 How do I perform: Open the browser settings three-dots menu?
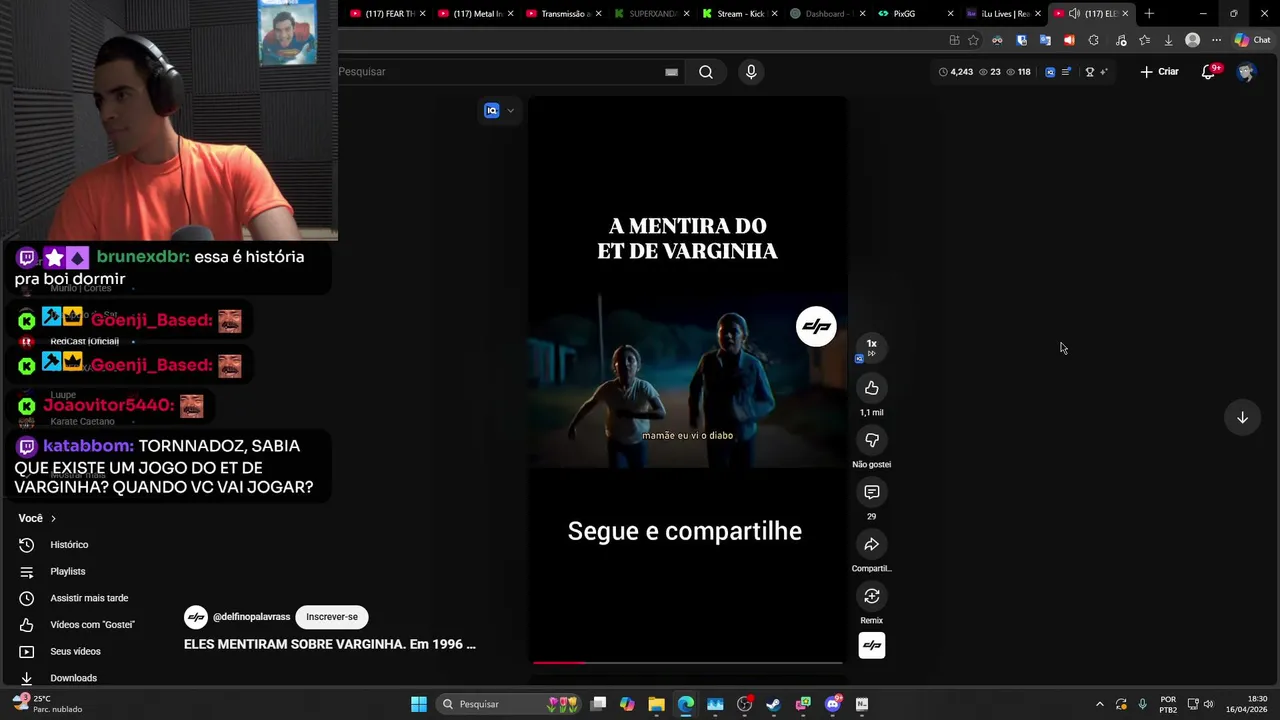tap(1216, 40)
